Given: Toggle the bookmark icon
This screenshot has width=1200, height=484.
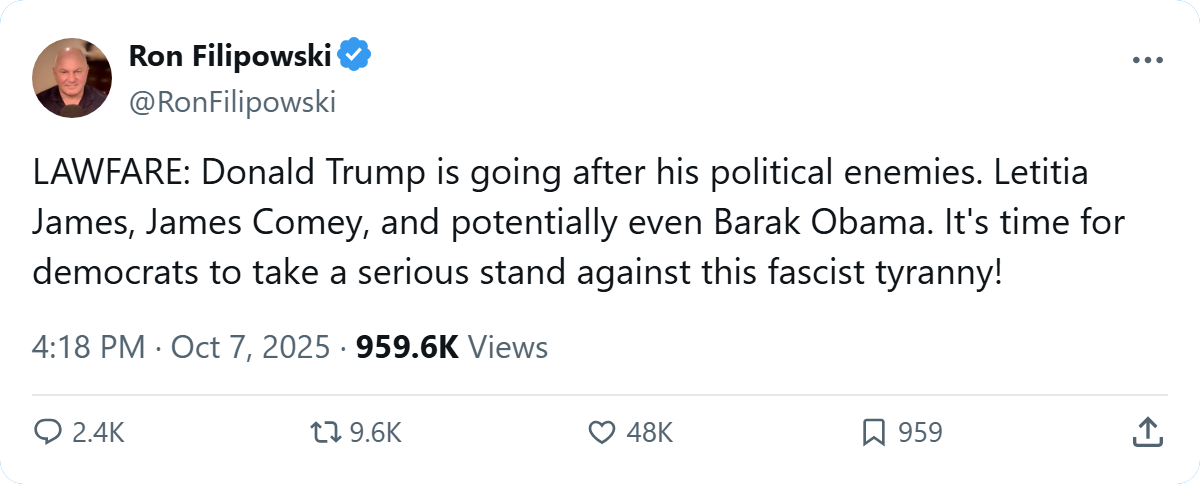Looking at the screenshot, I should click(x=872, y=432).
